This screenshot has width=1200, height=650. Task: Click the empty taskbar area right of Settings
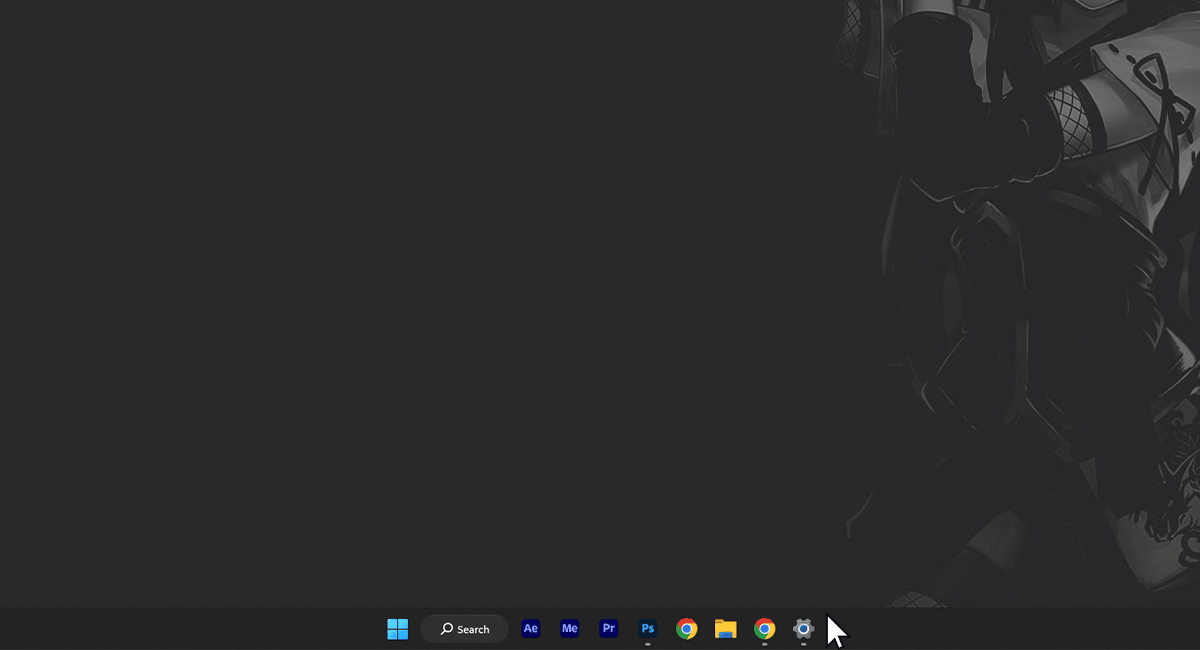coord(1000,629)
